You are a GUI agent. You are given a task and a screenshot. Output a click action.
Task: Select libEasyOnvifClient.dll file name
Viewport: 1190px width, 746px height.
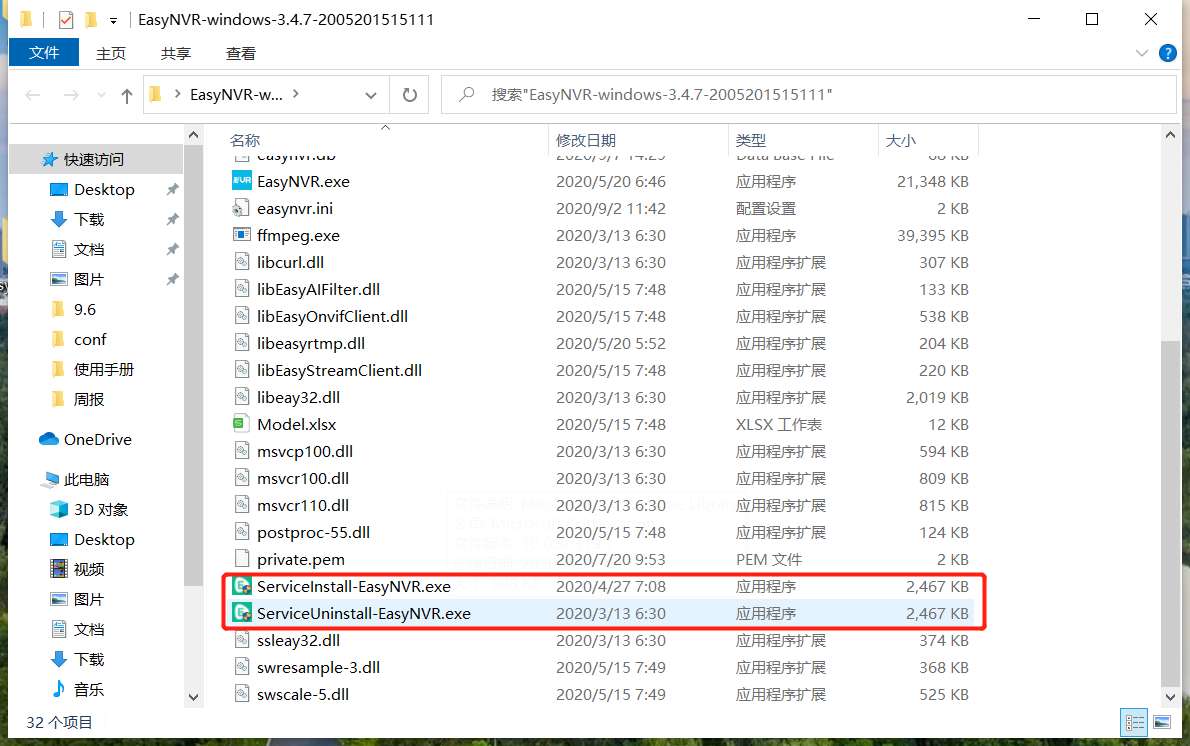click(332, 316)
